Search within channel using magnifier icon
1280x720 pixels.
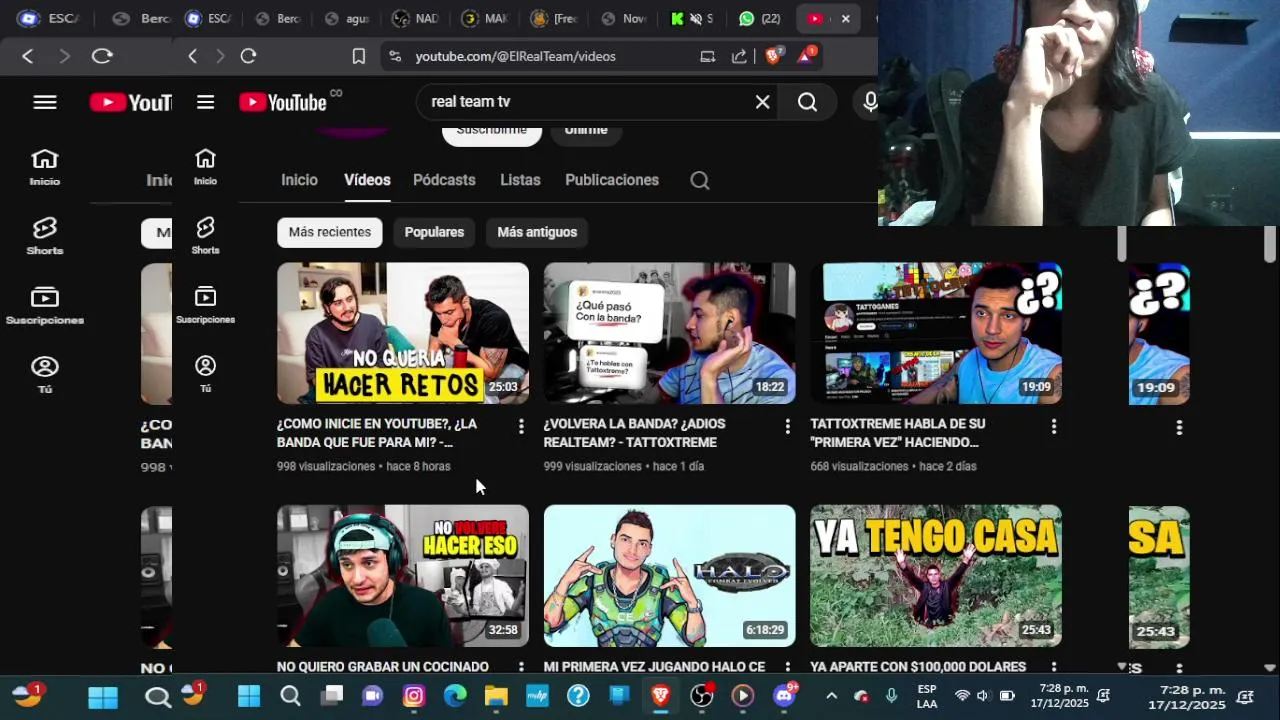click(x=700, y=181)
